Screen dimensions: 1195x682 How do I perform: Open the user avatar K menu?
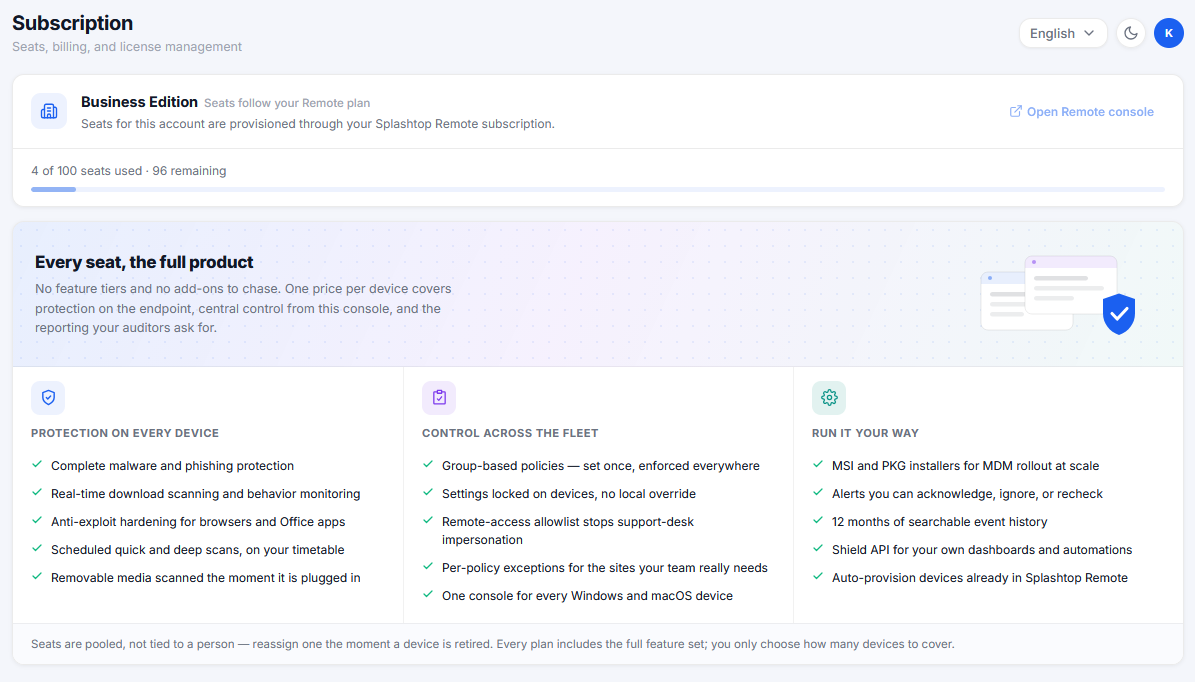pos(1168,34)
